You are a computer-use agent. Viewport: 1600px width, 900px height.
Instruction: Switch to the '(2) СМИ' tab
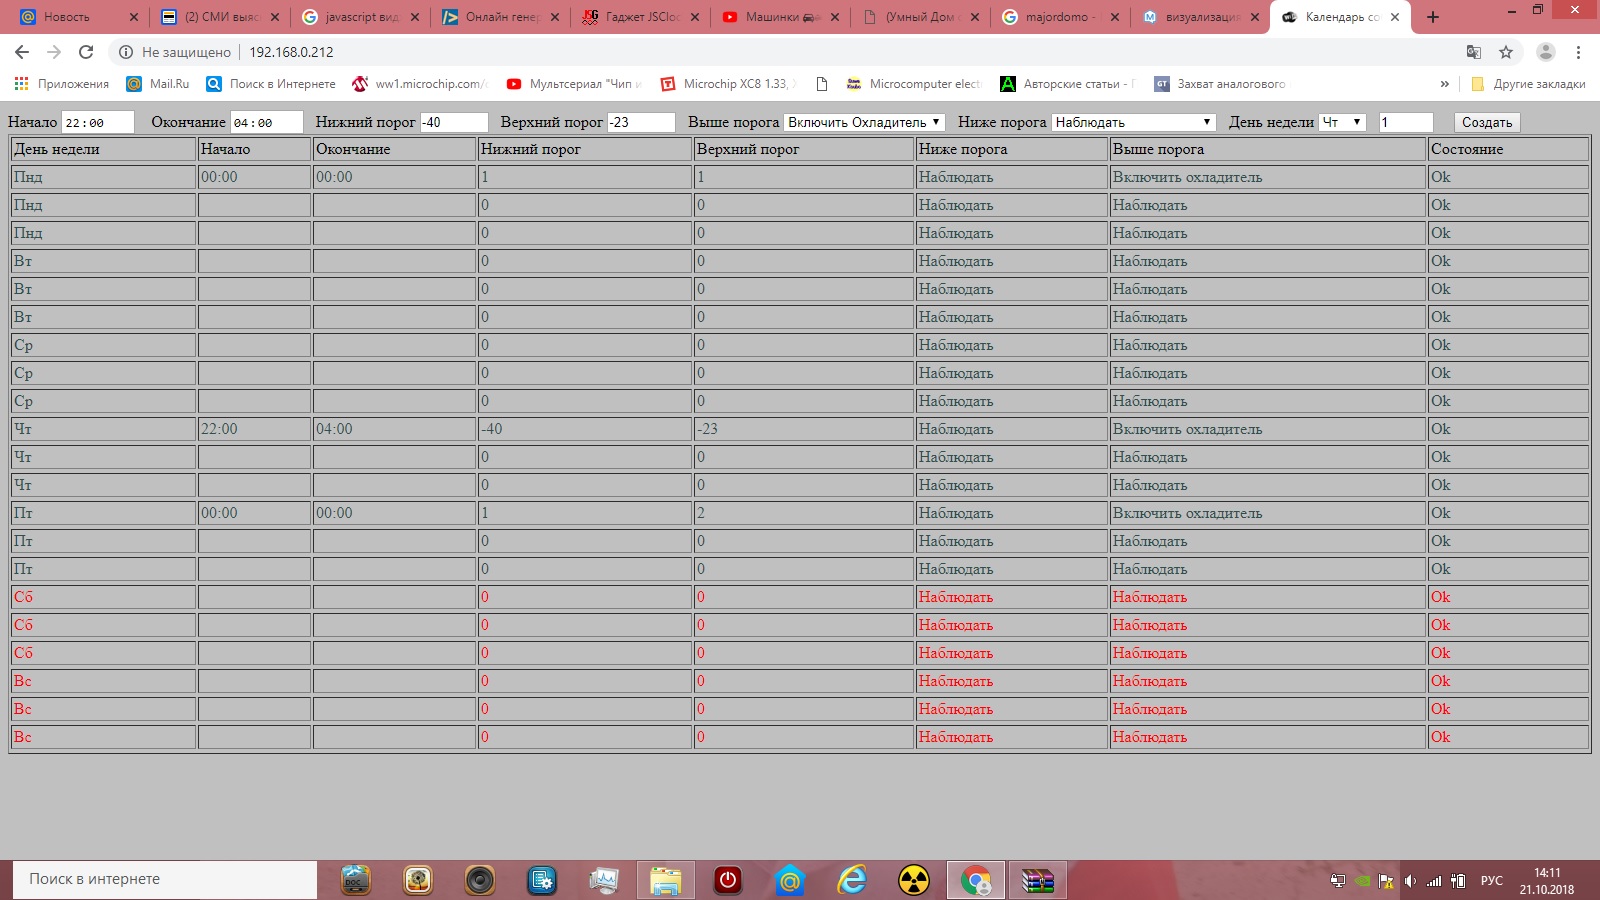[220, 17]
